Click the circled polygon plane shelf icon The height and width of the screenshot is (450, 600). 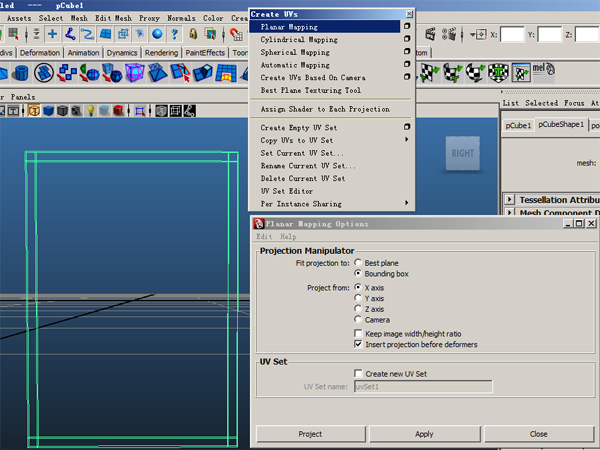coord(44,73)
